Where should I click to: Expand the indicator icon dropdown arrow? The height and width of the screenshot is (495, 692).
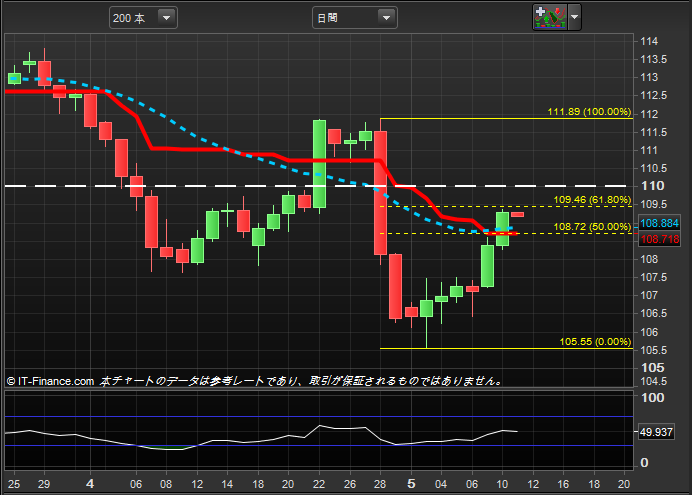click(574, 17)
